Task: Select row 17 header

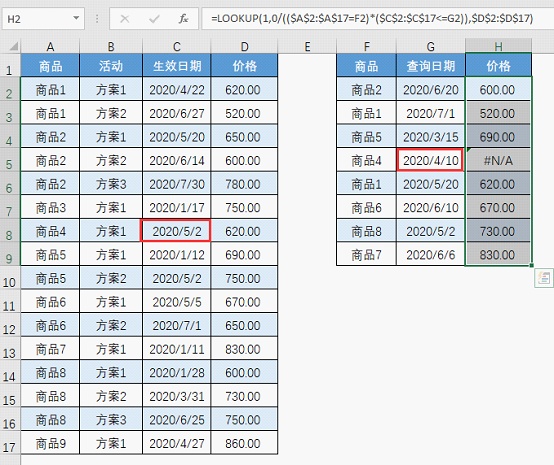Action: 10,443
